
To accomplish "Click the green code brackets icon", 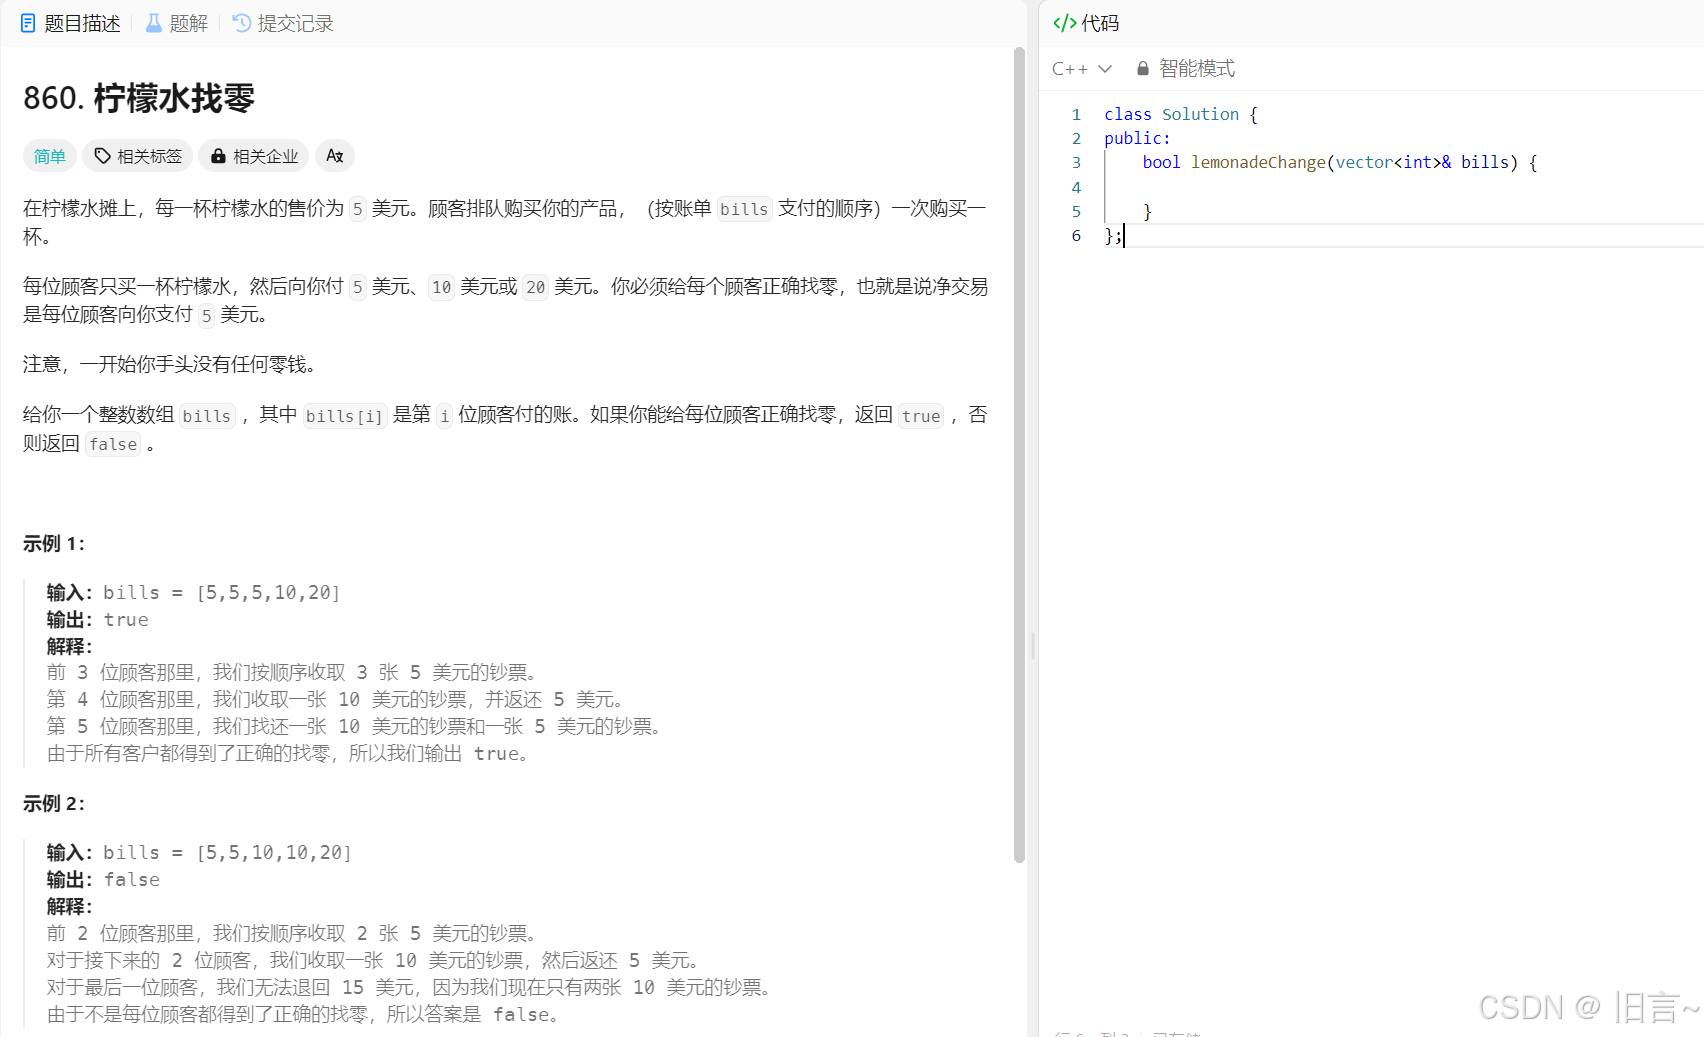I will [1064, 23].
